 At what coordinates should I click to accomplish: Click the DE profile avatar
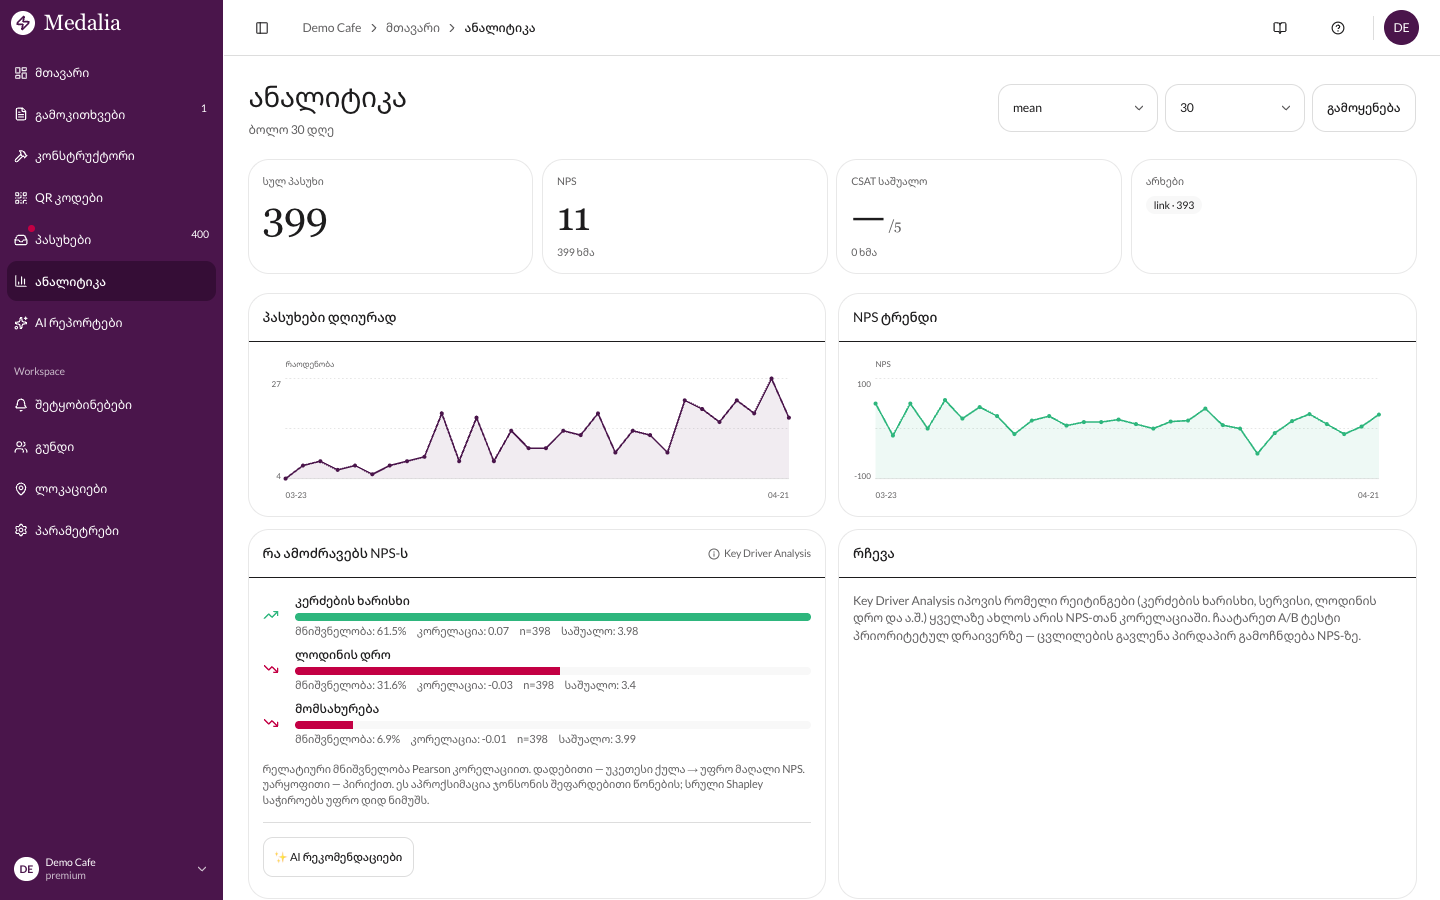(1401, 27)
